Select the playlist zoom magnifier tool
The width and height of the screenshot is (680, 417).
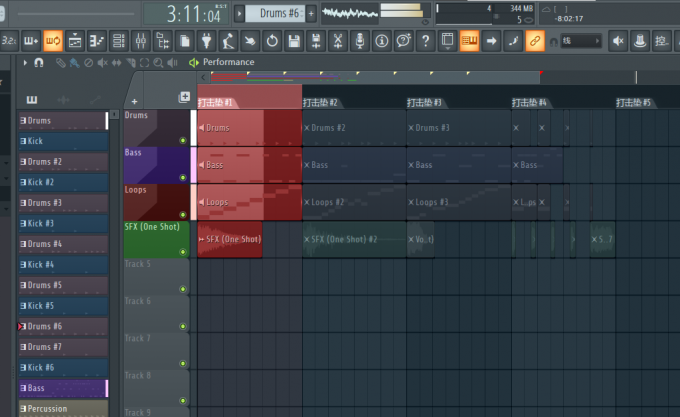[158, 63]
